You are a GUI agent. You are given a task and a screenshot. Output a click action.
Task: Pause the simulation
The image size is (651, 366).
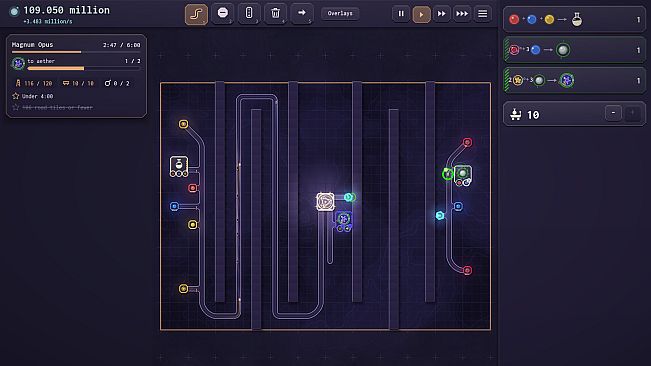pyautogui.click(x=401, y=14)
